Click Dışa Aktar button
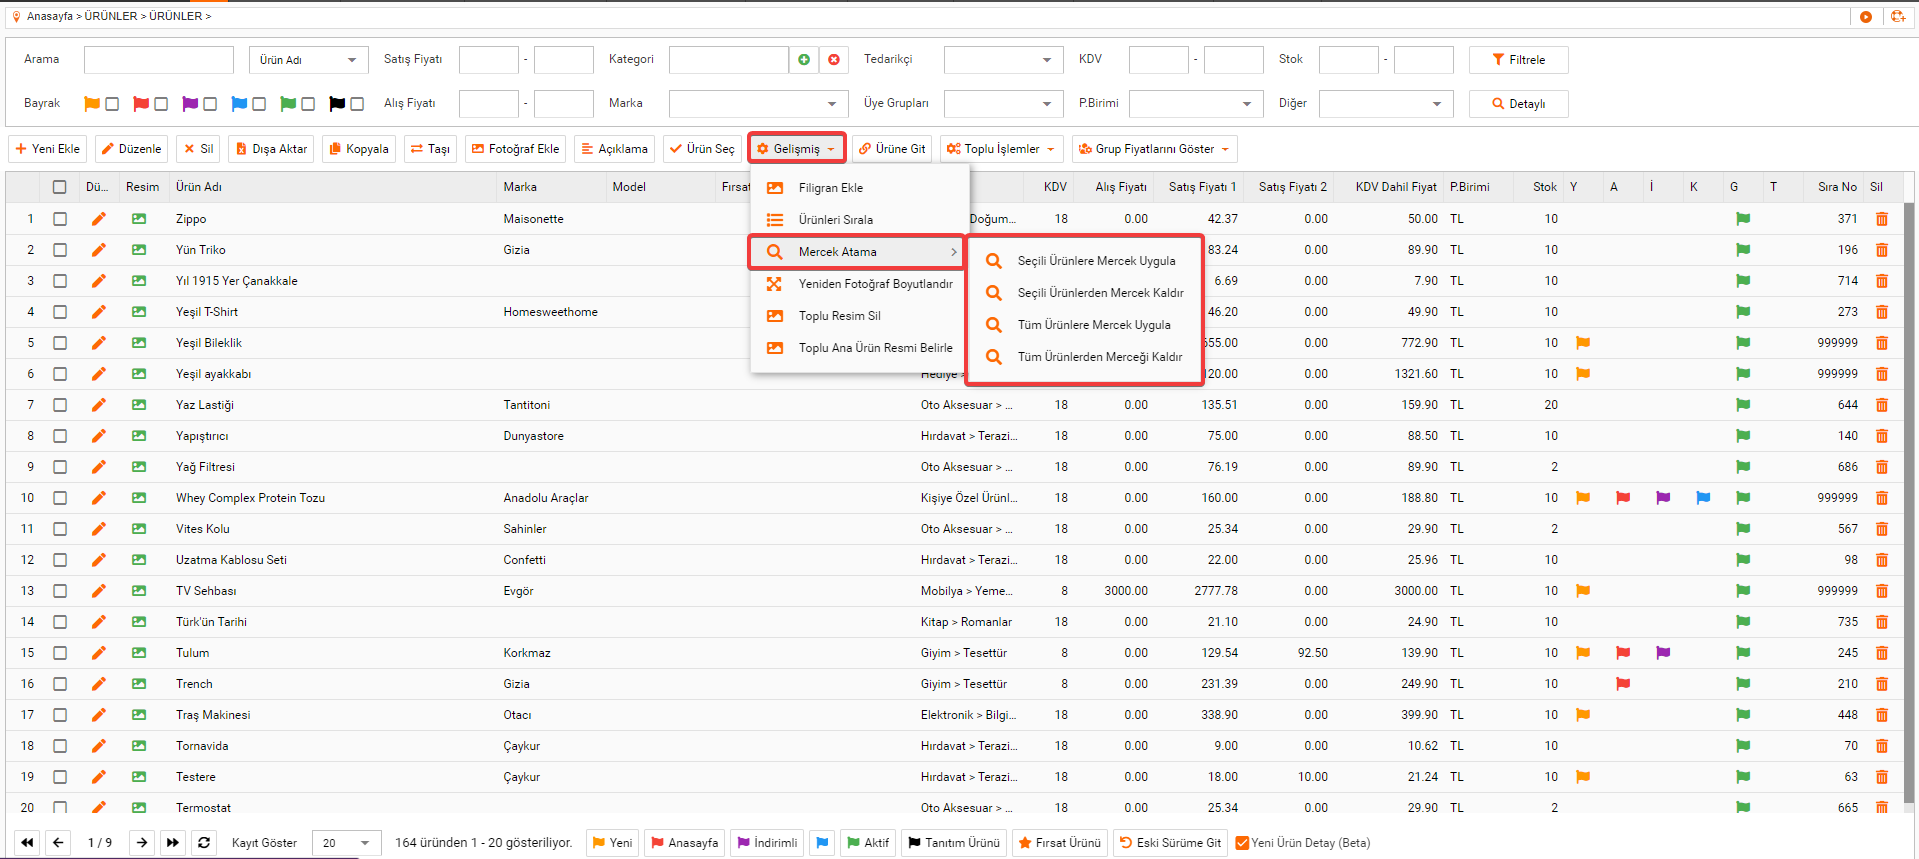 click(x=271, y=149)
